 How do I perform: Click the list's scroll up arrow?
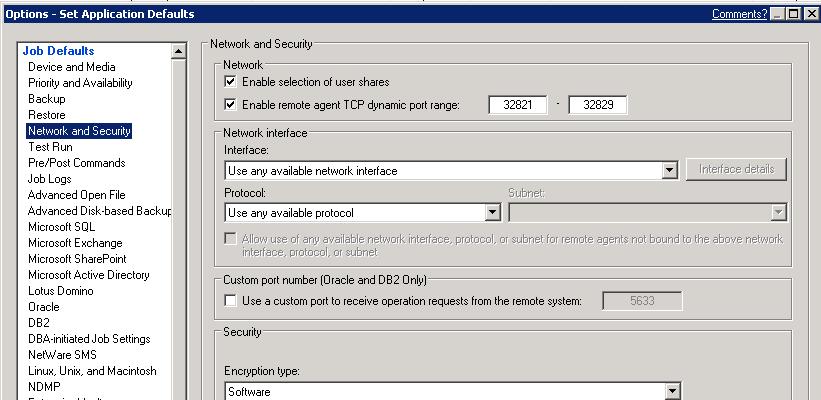pyautogui.click(x=179, y=51)
